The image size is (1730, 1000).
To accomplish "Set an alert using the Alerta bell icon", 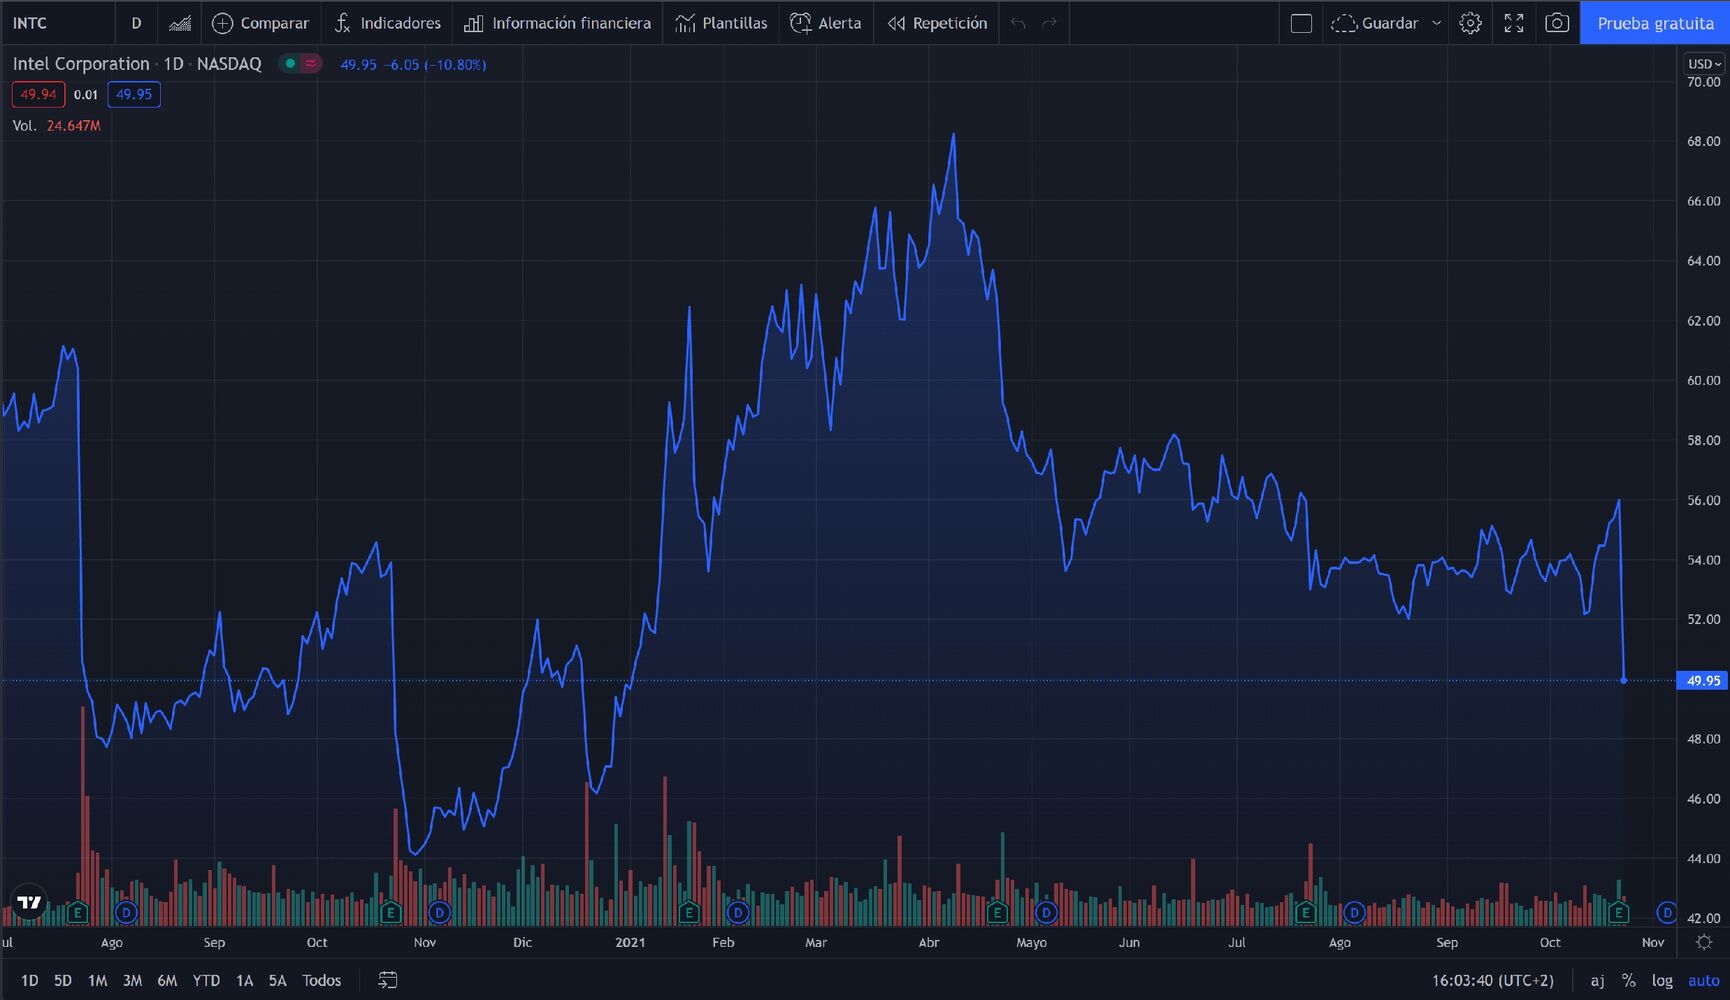I will pos(826,22).
